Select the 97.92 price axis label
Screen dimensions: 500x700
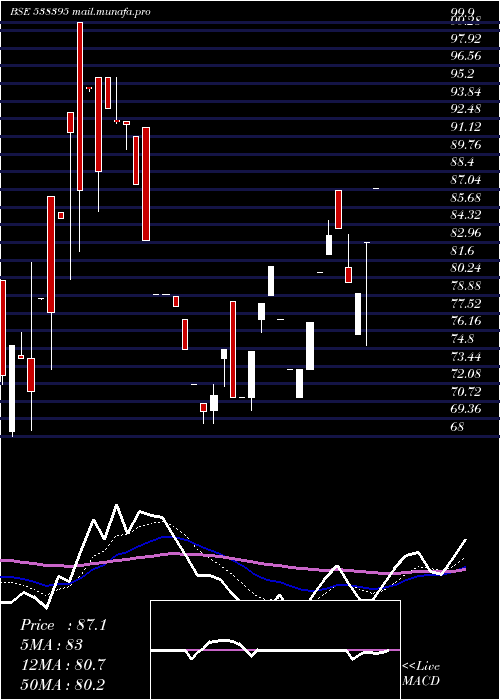(x=466, y=39)
